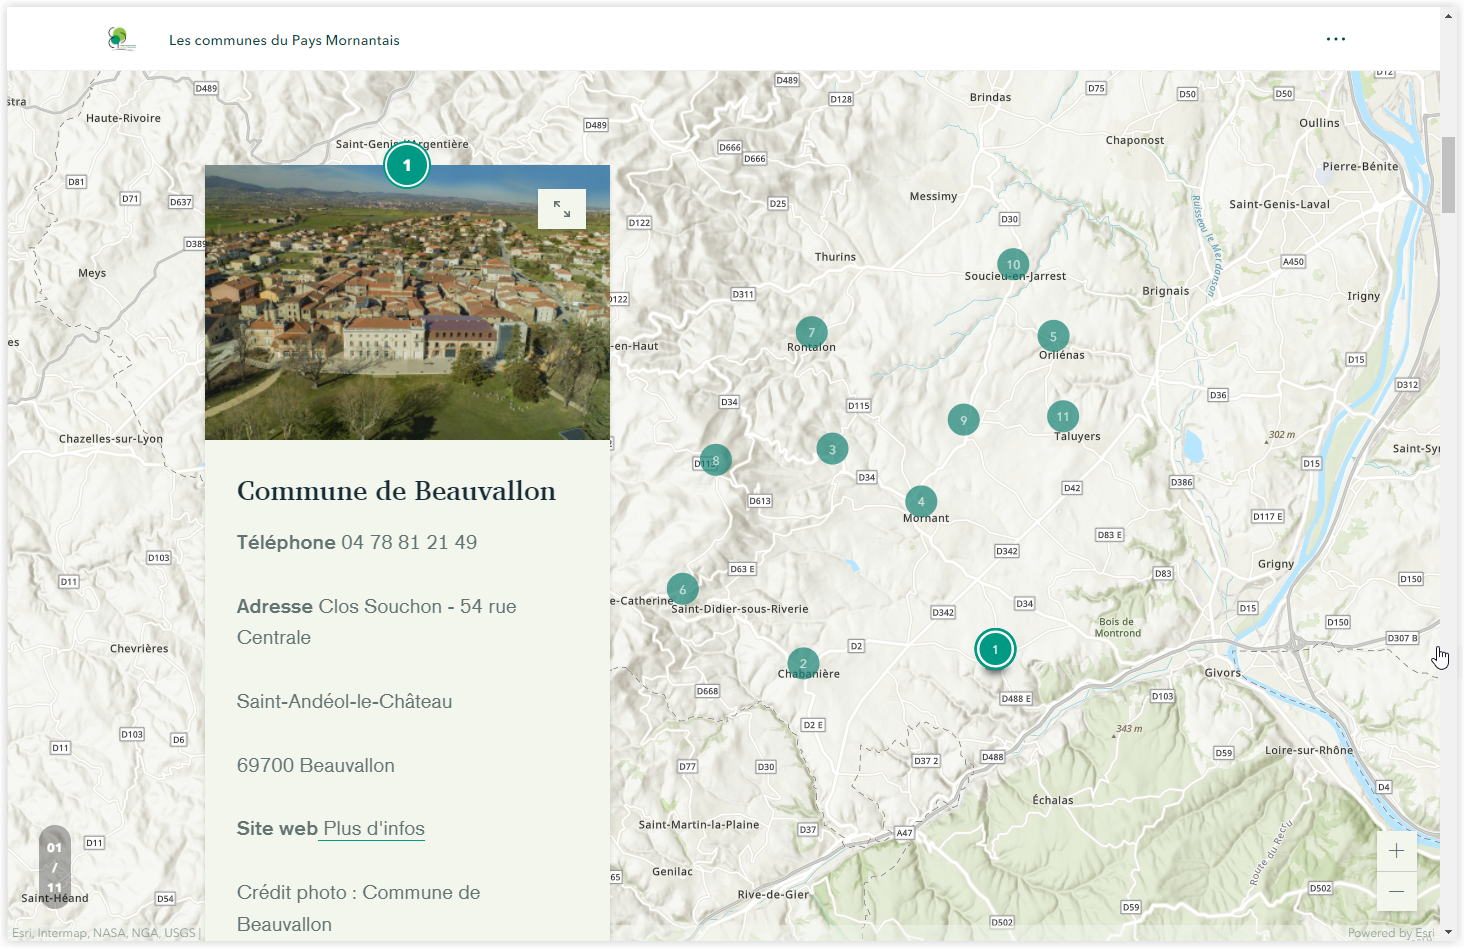Image resolution: width=1465 pixels, height=949 pixels.
Task: Click the Haute-Rivoire label on the map
Action: [123, 118]
